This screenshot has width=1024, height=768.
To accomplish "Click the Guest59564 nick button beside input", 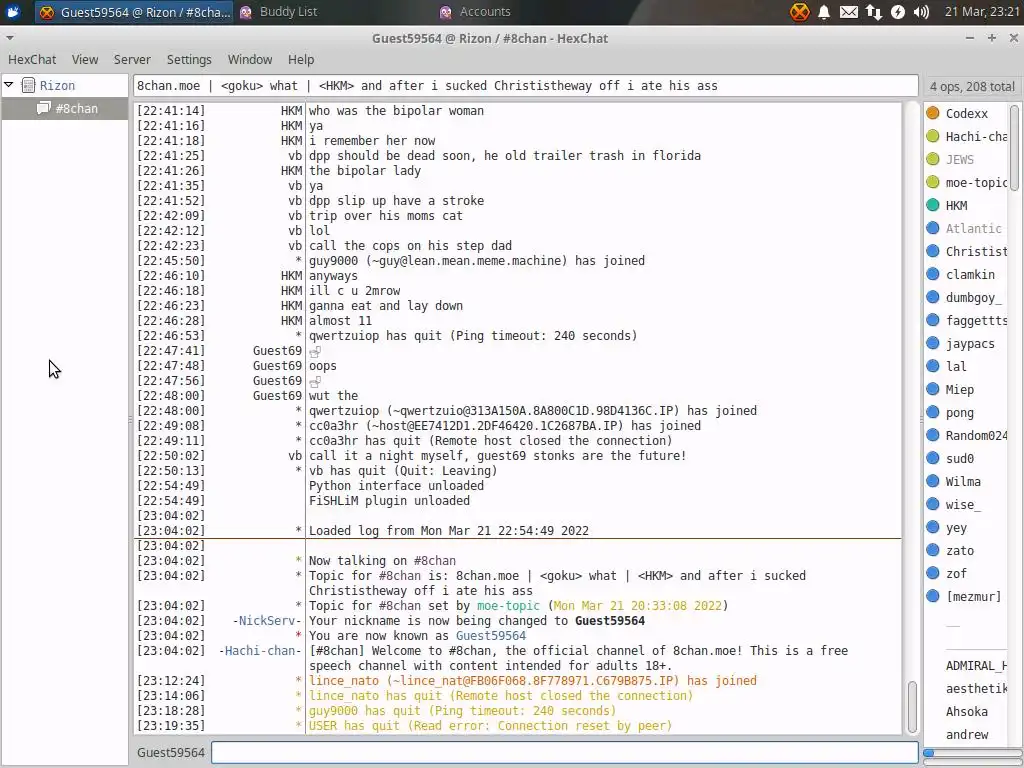I will click(171, 752).
